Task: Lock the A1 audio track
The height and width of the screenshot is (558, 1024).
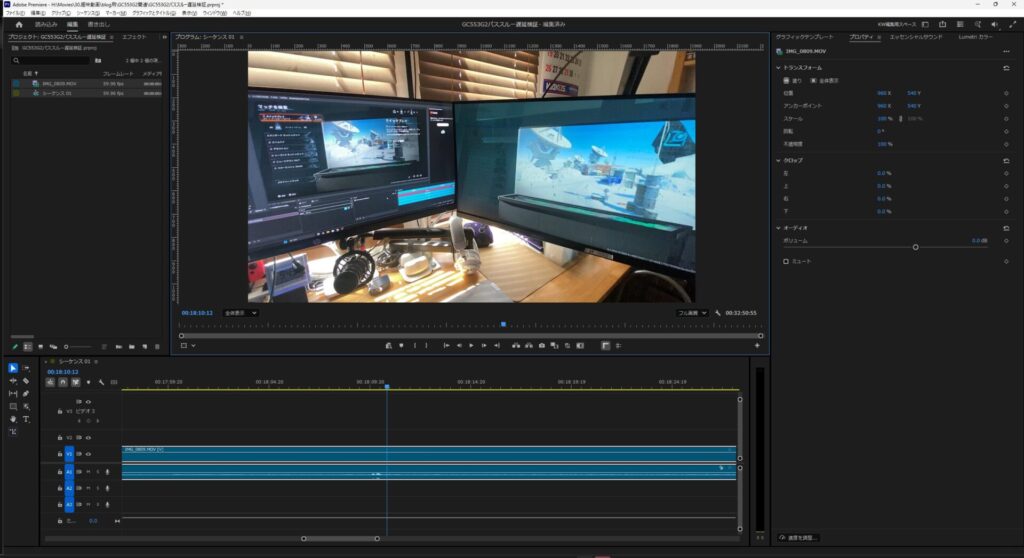Action: pos(60,471)
